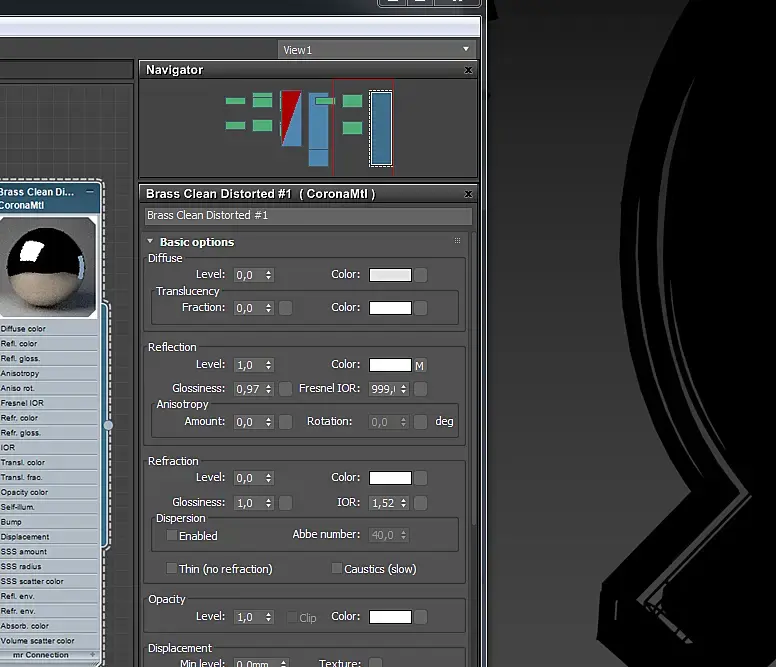Select the Fresnel IOR node slot

48,403
